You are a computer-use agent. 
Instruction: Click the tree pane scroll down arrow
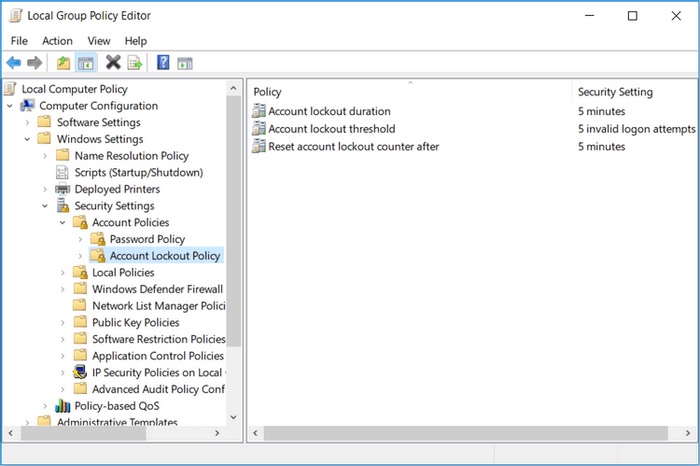tap(233, 417)
